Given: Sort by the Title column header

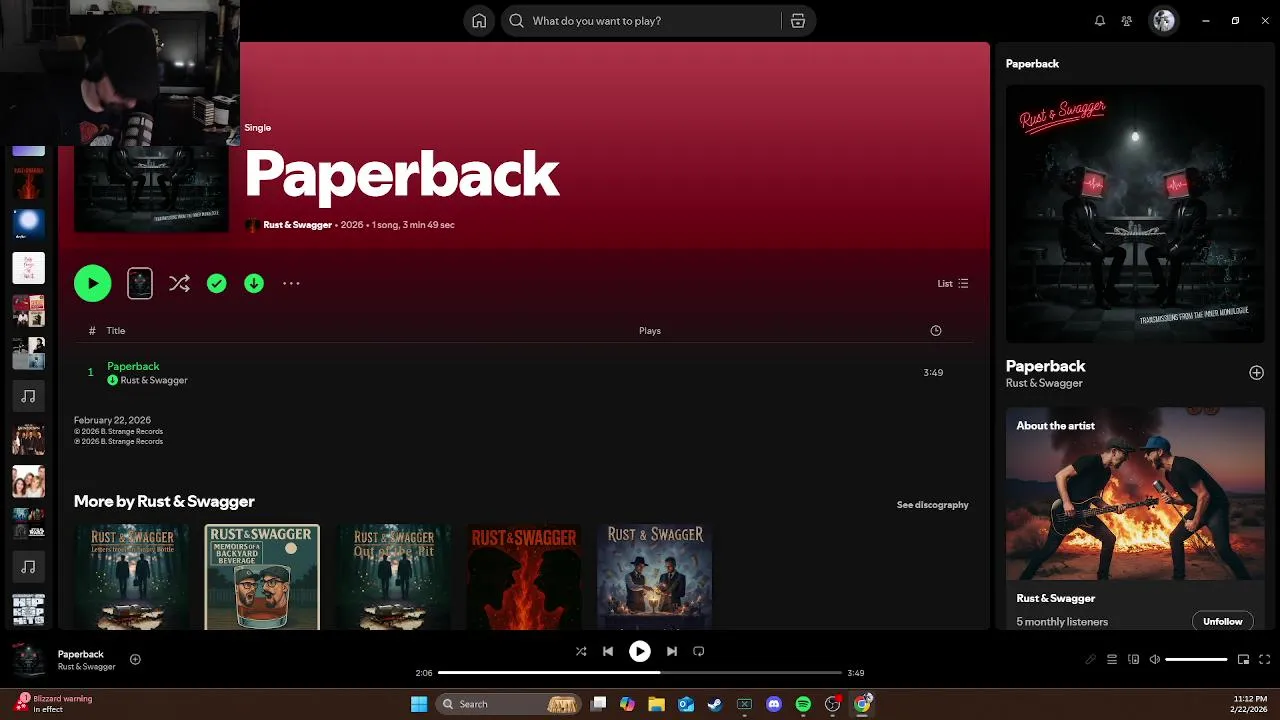Looking at the screenshot, I should click(x=116, y=331).
